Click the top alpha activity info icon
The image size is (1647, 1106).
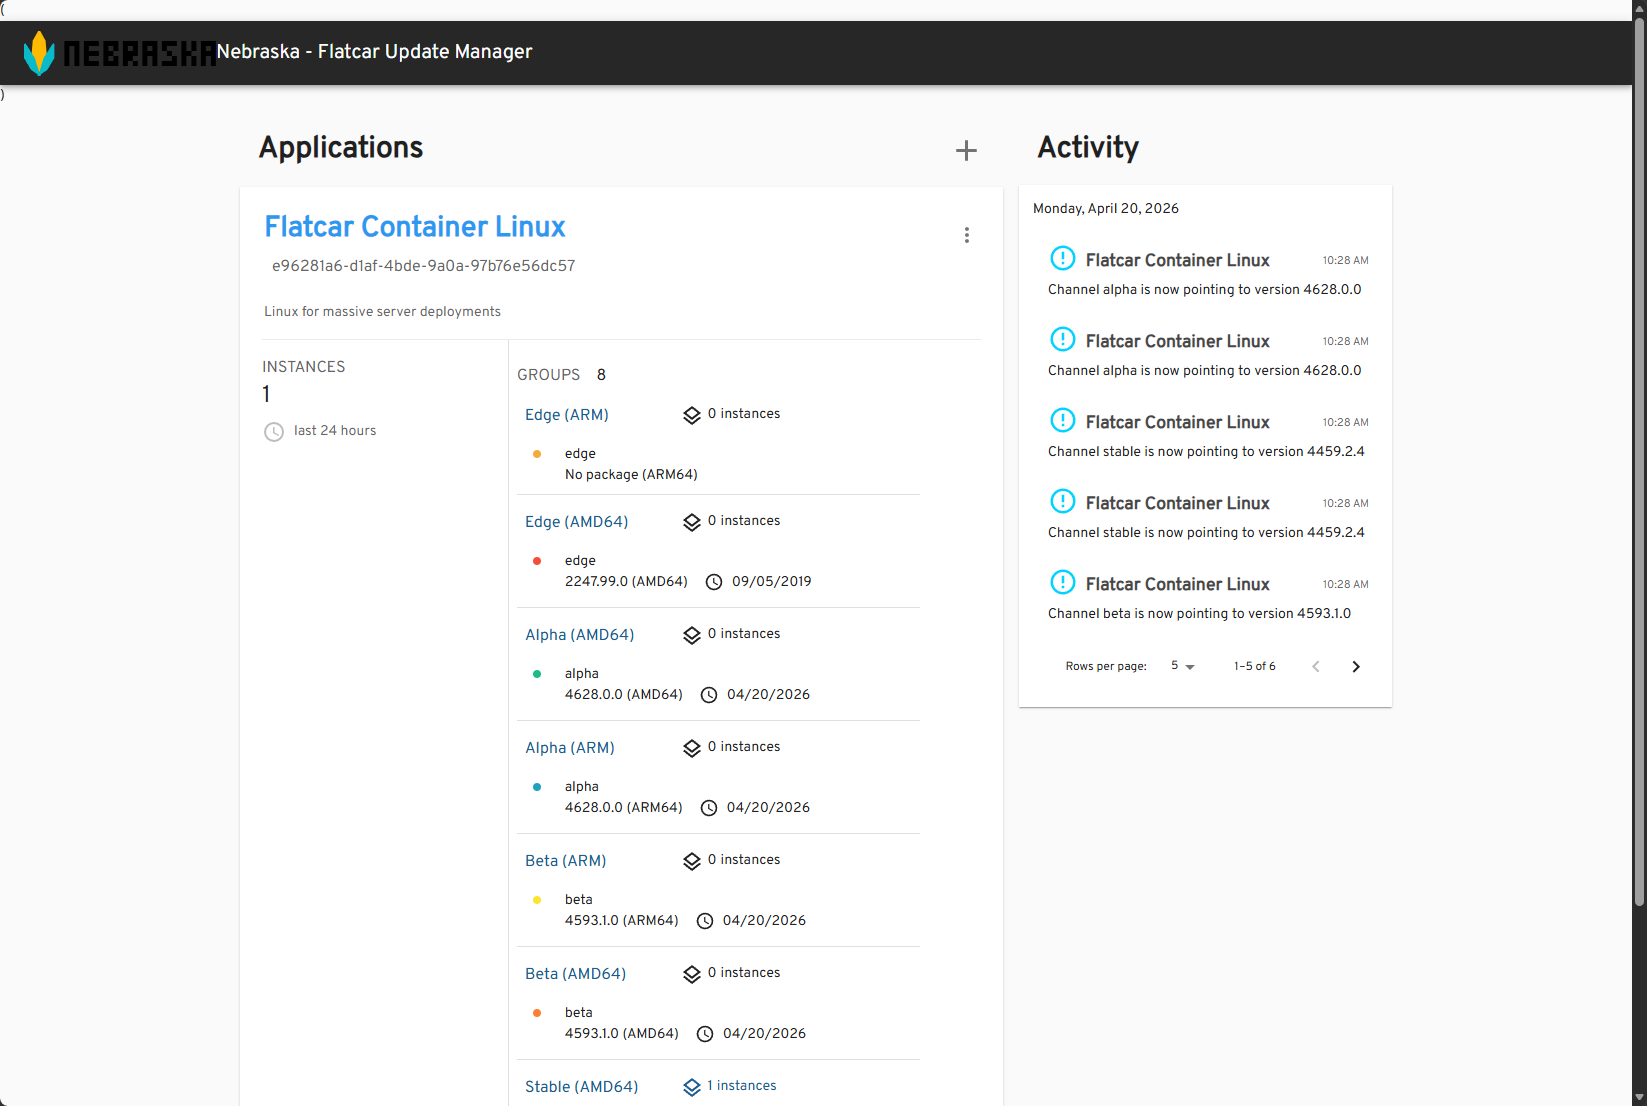coord(1062,259)
